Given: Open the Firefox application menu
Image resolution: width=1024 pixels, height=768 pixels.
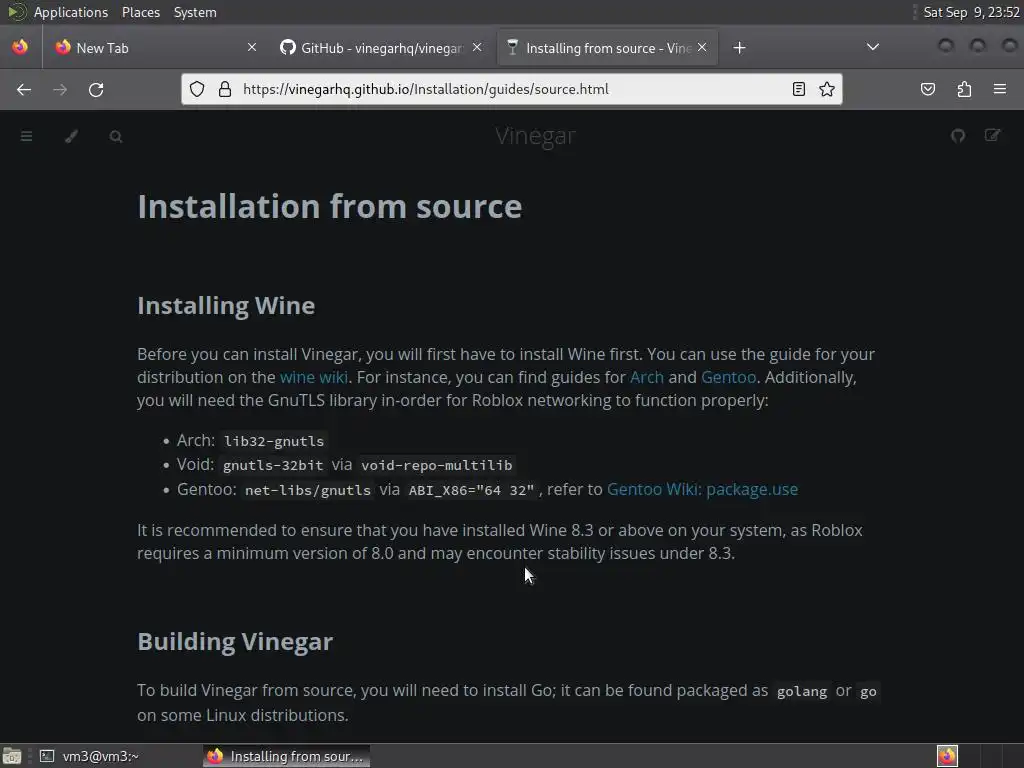Looking at the screenshot, I should (x=999, y=89).
